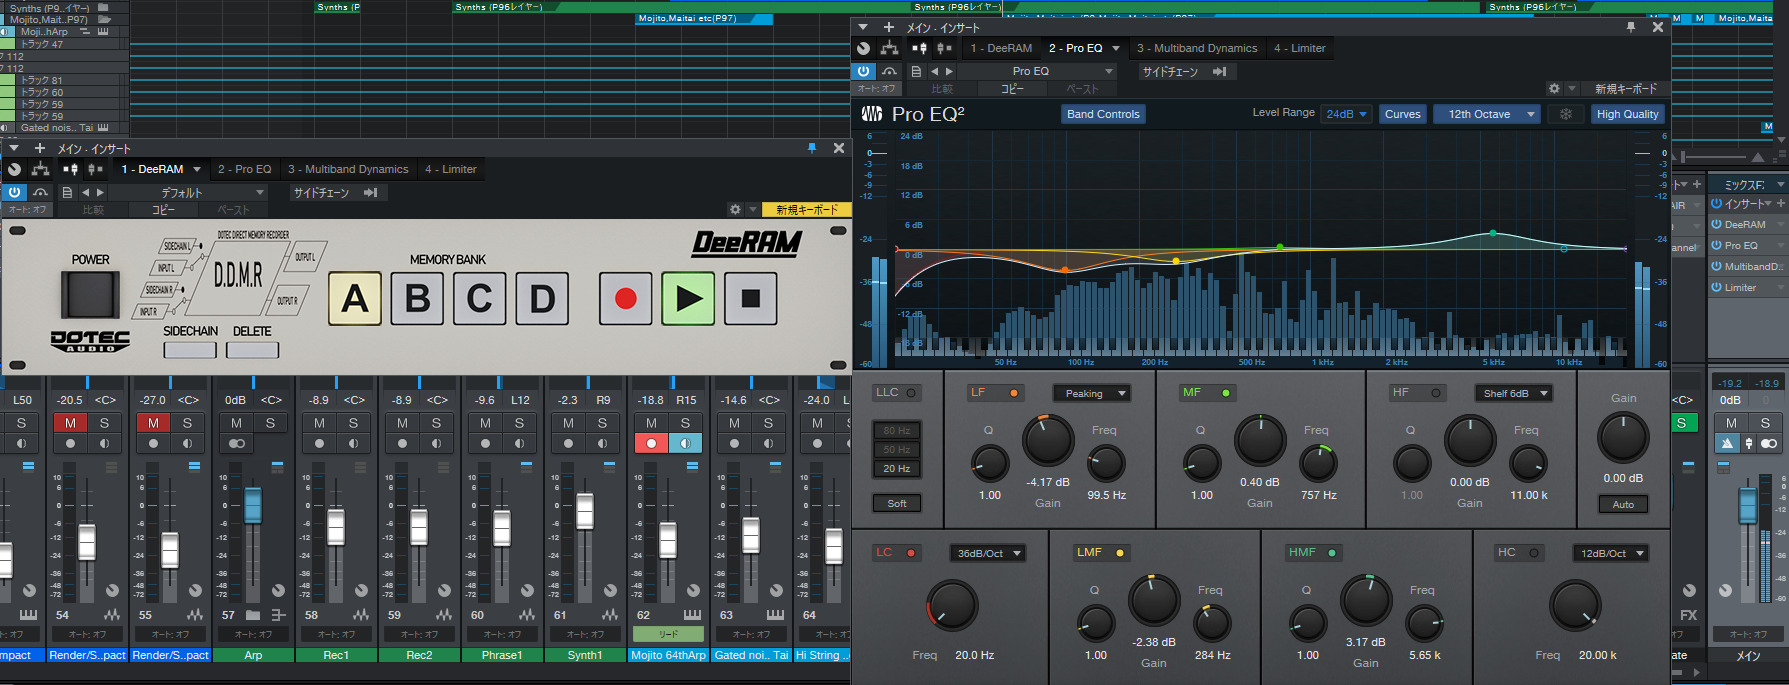
Task: Switch to 2 - Pro EQ tab in DeeRAM window
Action: tap(245, 169)
